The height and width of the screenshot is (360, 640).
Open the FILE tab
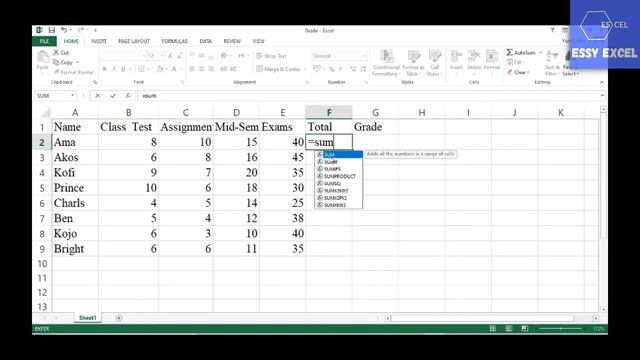[x=44, y=41]
